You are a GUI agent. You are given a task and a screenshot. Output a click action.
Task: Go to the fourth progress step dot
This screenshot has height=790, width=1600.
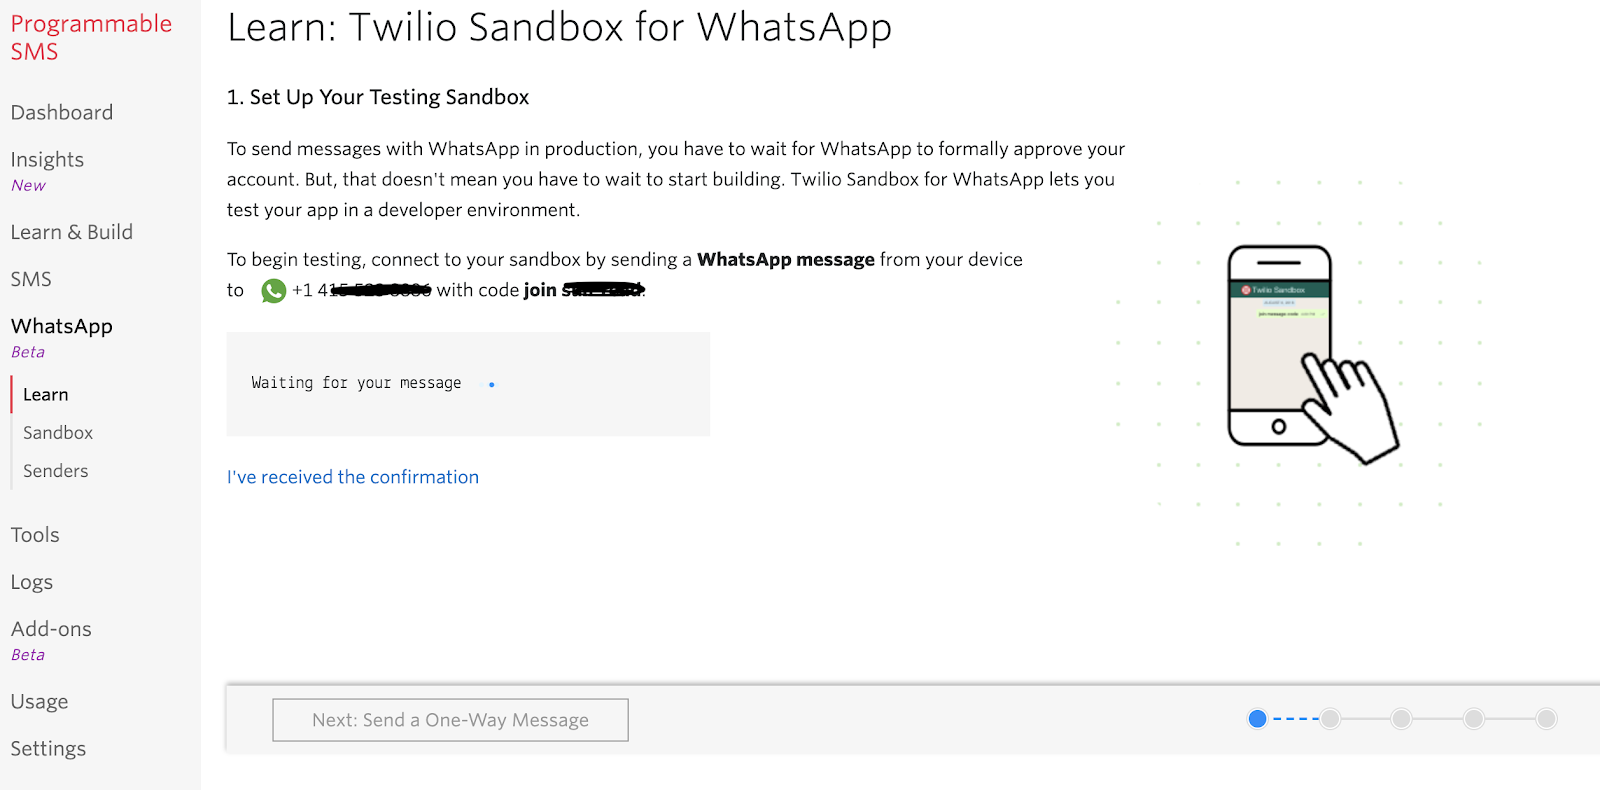[1474, 719]
